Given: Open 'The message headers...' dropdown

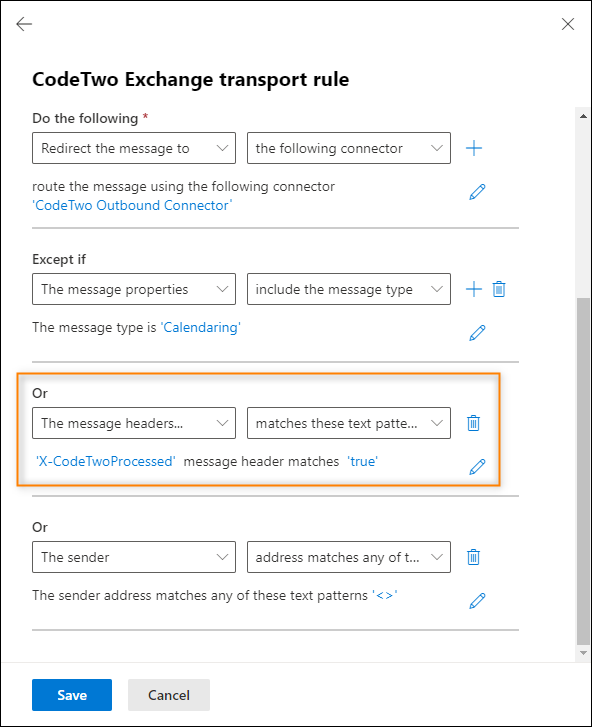Looking at the screenshot, I should click(134, 423).
